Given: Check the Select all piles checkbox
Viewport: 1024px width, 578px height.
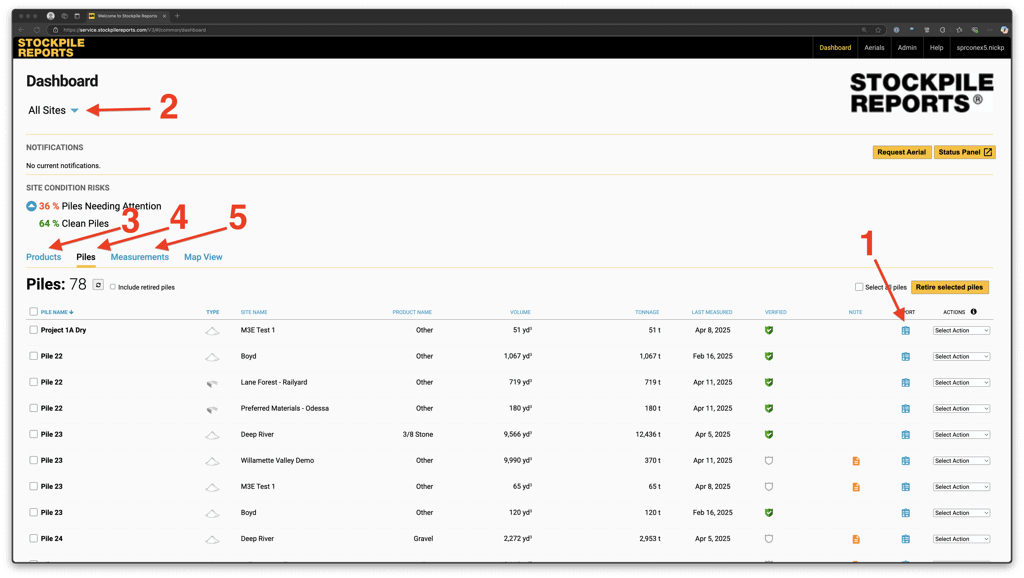Looking at the screenshot, I should click(x=859, y=287).
